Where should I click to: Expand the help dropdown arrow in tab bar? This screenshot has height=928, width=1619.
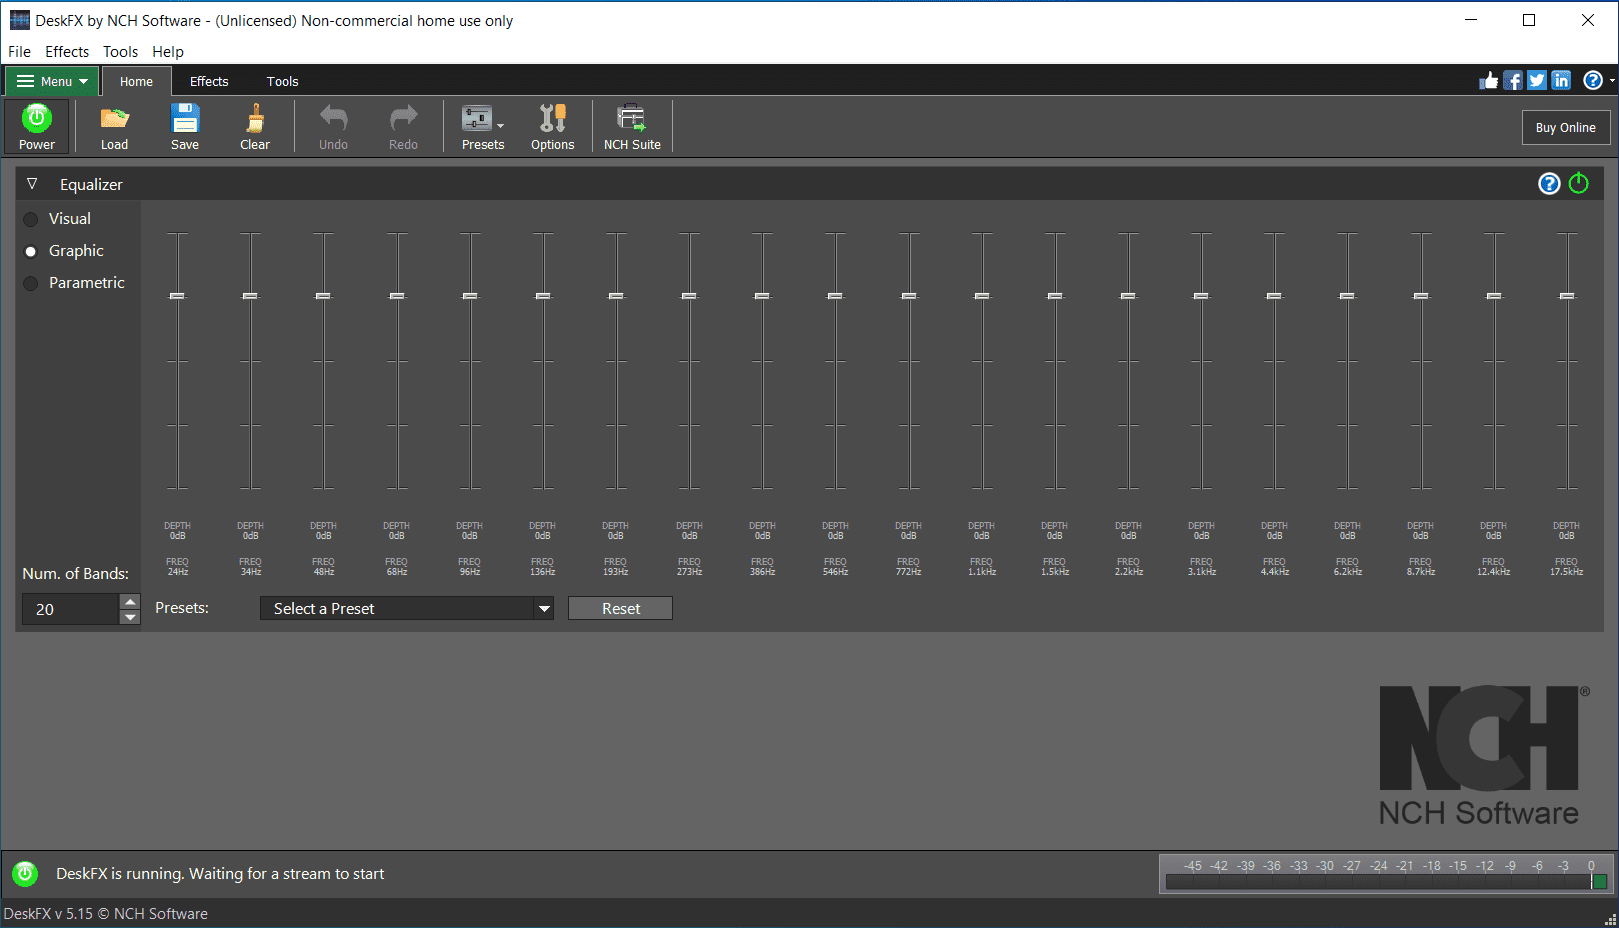point(1612,81)
